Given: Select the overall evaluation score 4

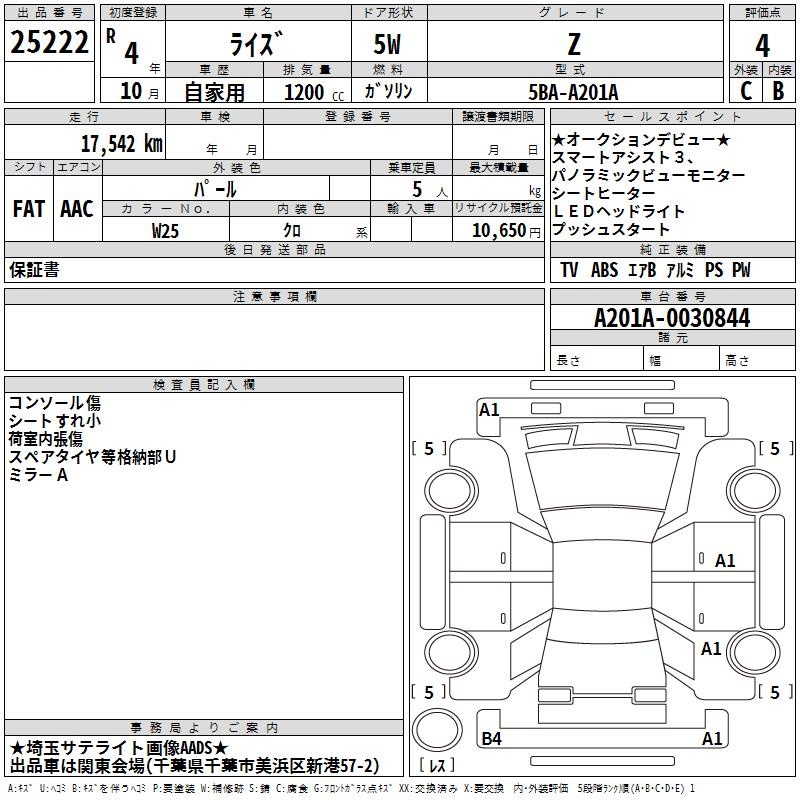Looking at the screenshot, I should pos(762,45).
